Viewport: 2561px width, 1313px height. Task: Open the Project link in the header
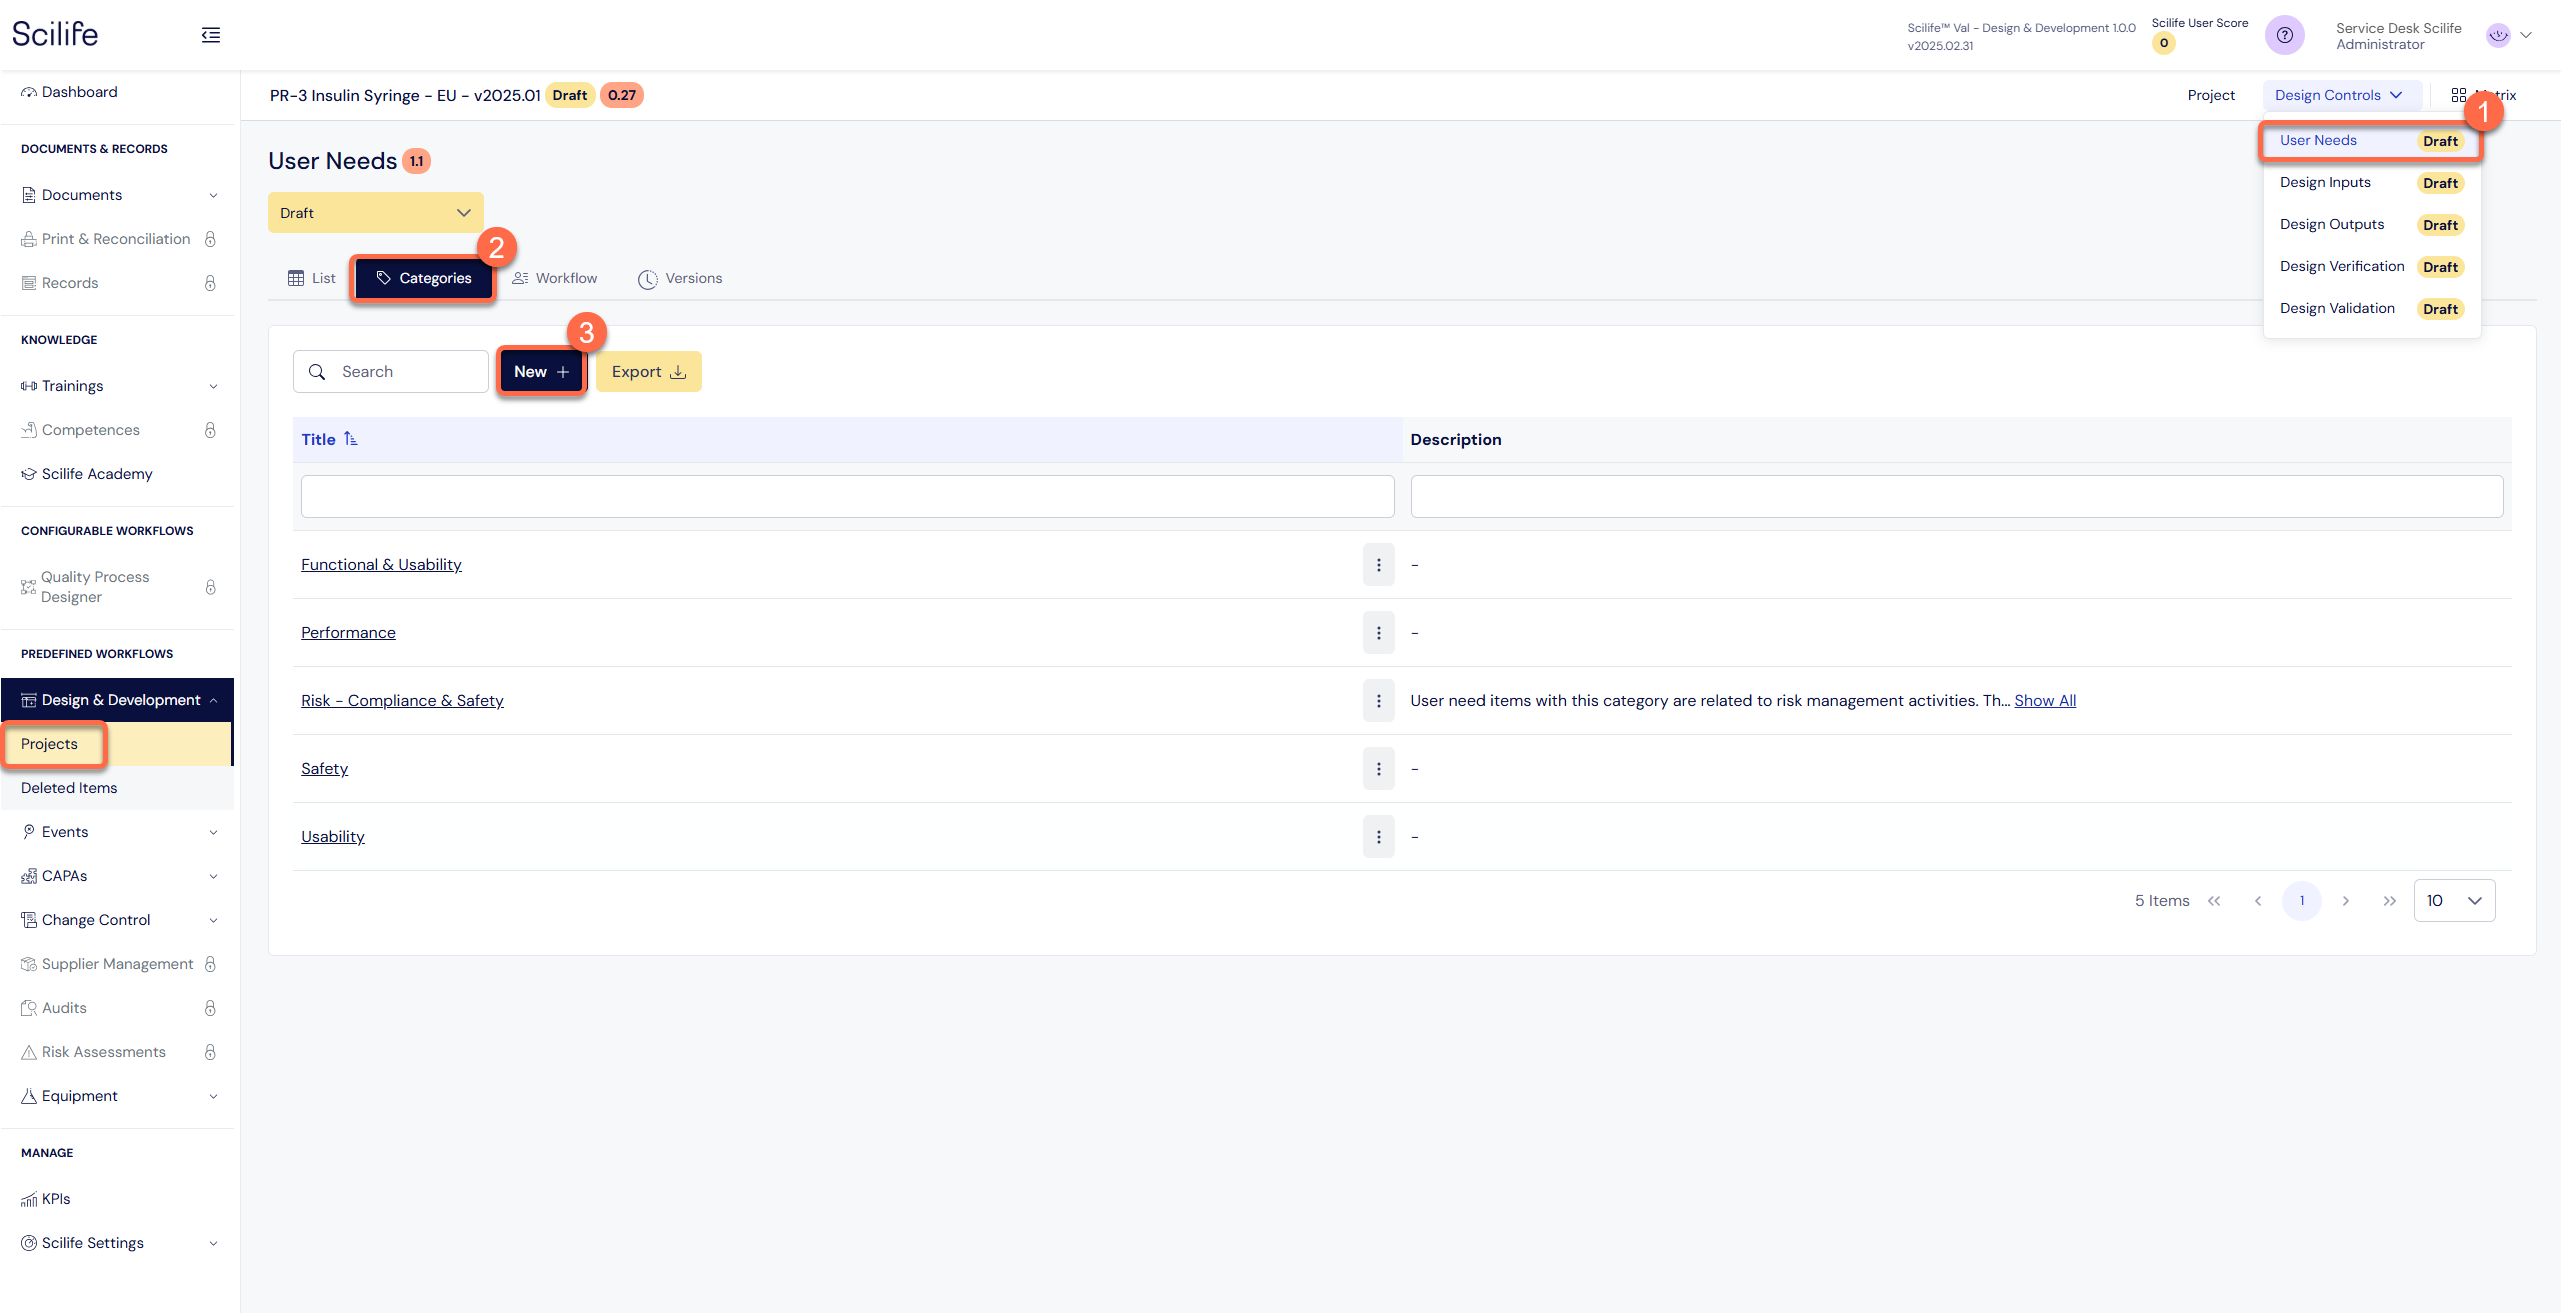point(2210,95)
